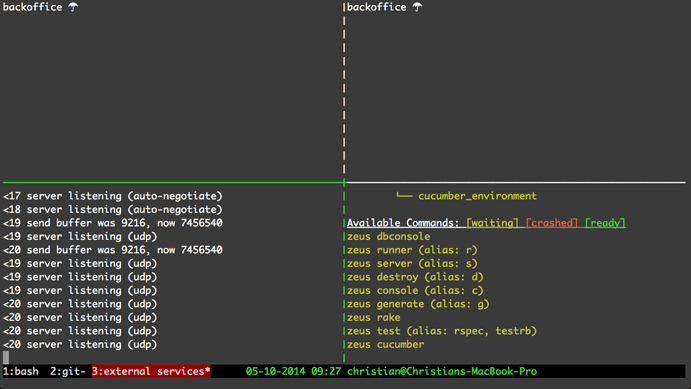The width and height of the screenshot is (691, 389).
Task: Click the [waiting] status legend label
Action: [492, 223]
